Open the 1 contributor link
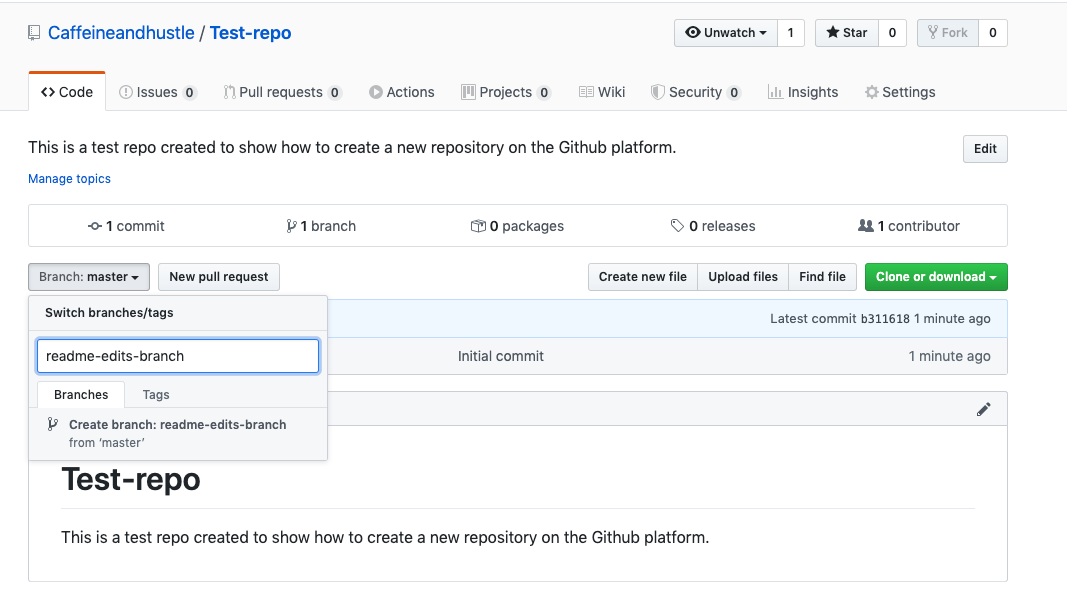Viewport: 1067px width, 609px height. [x=909, y=226]
